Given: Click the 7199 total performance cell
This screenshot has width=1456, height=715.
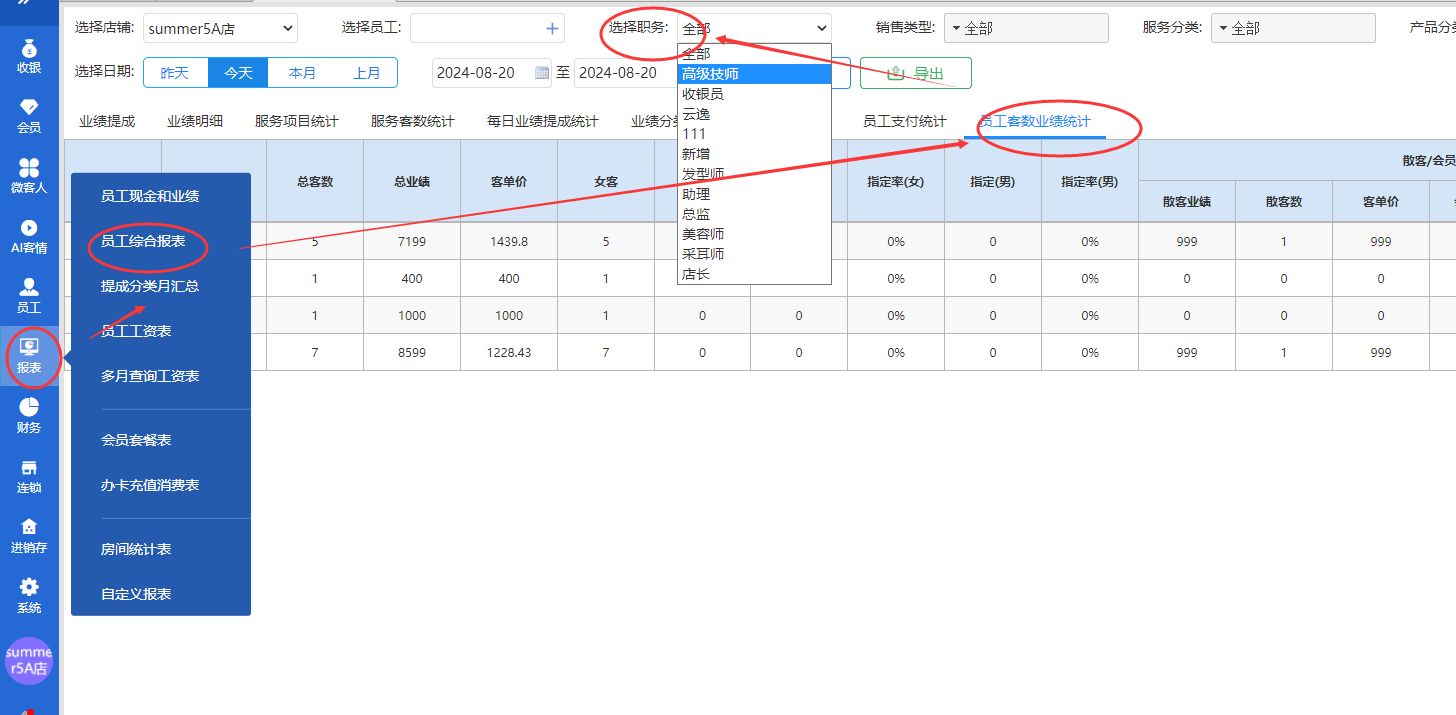Looking at the screenshot, I should (x=412, y=241).
